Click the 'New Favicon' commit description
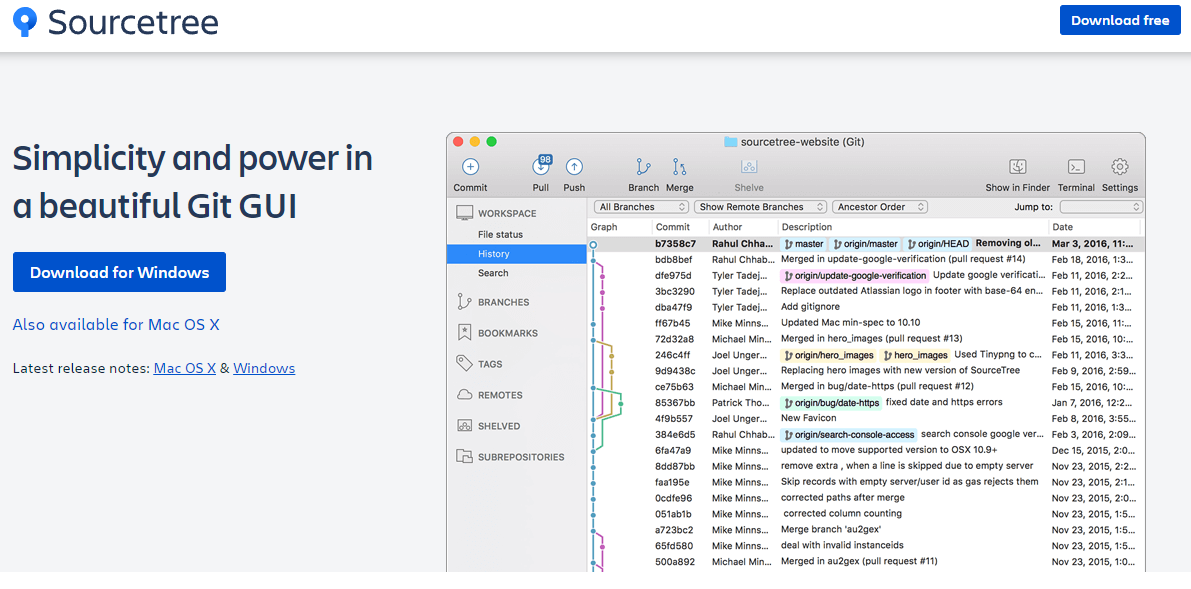The height and width of the screenshot is (589, 1191). [808, 418]
